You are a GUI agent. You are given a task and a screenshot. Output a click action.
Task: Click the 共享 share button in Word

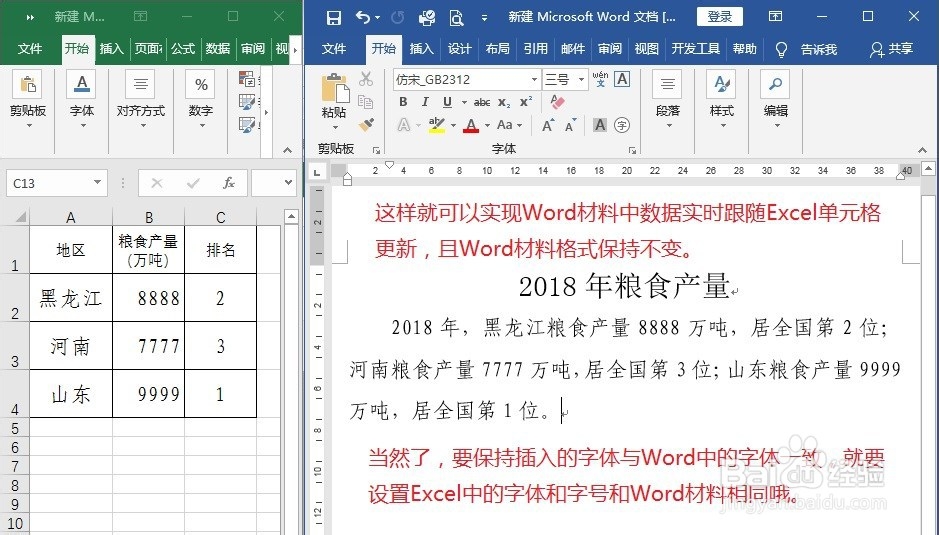[892, 49]
